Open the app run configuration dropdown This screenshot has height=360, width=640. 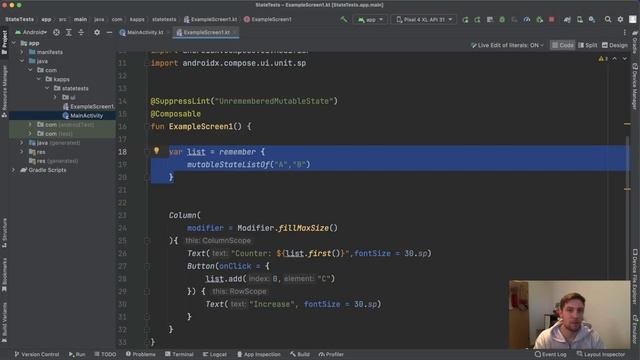point(370,20)
